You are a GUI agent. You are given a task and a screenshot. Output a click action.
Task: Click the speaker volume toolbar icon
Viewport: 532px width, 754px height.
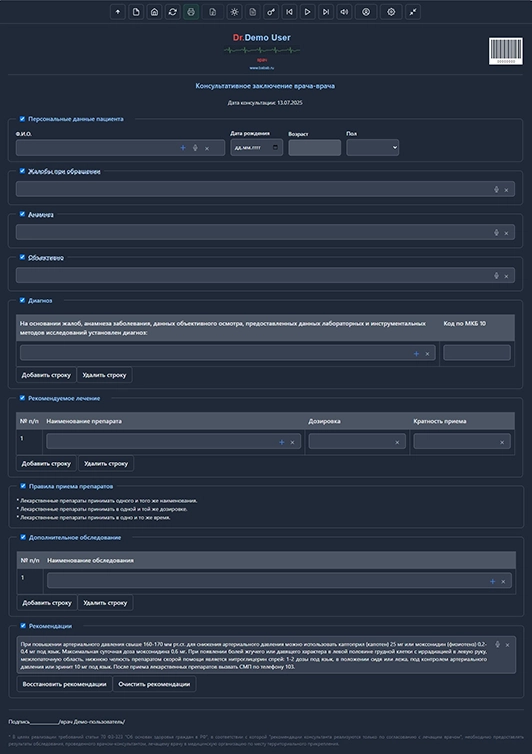(344, 12)
